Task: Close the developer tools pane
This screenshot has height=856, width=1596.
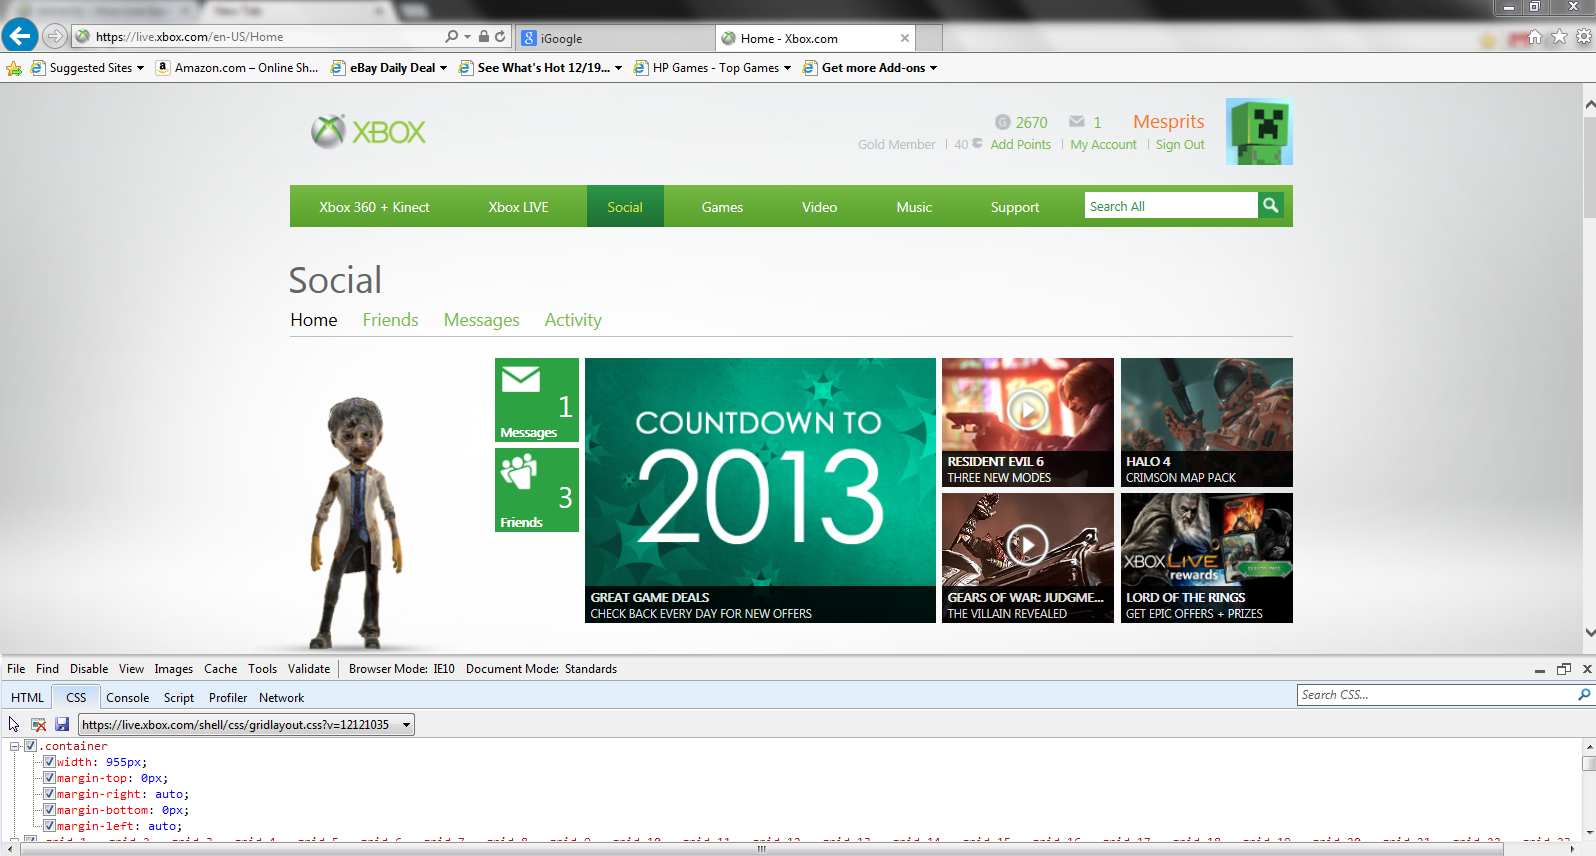Action: click(1587, 669)
